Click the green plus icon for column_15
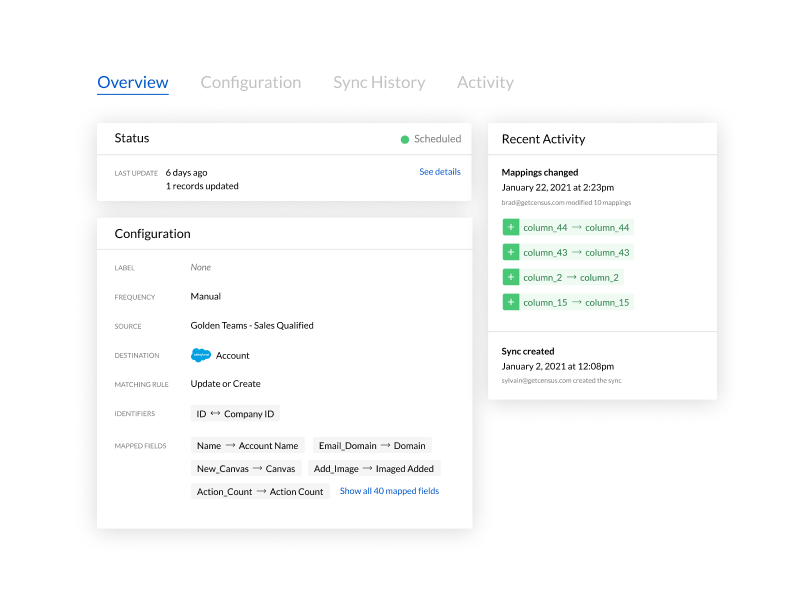This screenshot has width=800, height=600. coord(510,302)
